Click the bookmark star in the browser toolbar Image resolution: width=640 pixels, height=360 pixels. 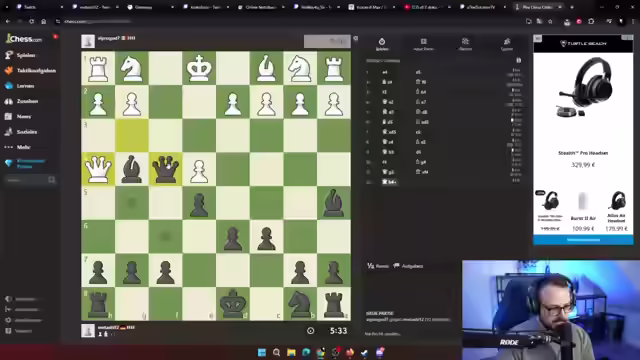[550, 21]
